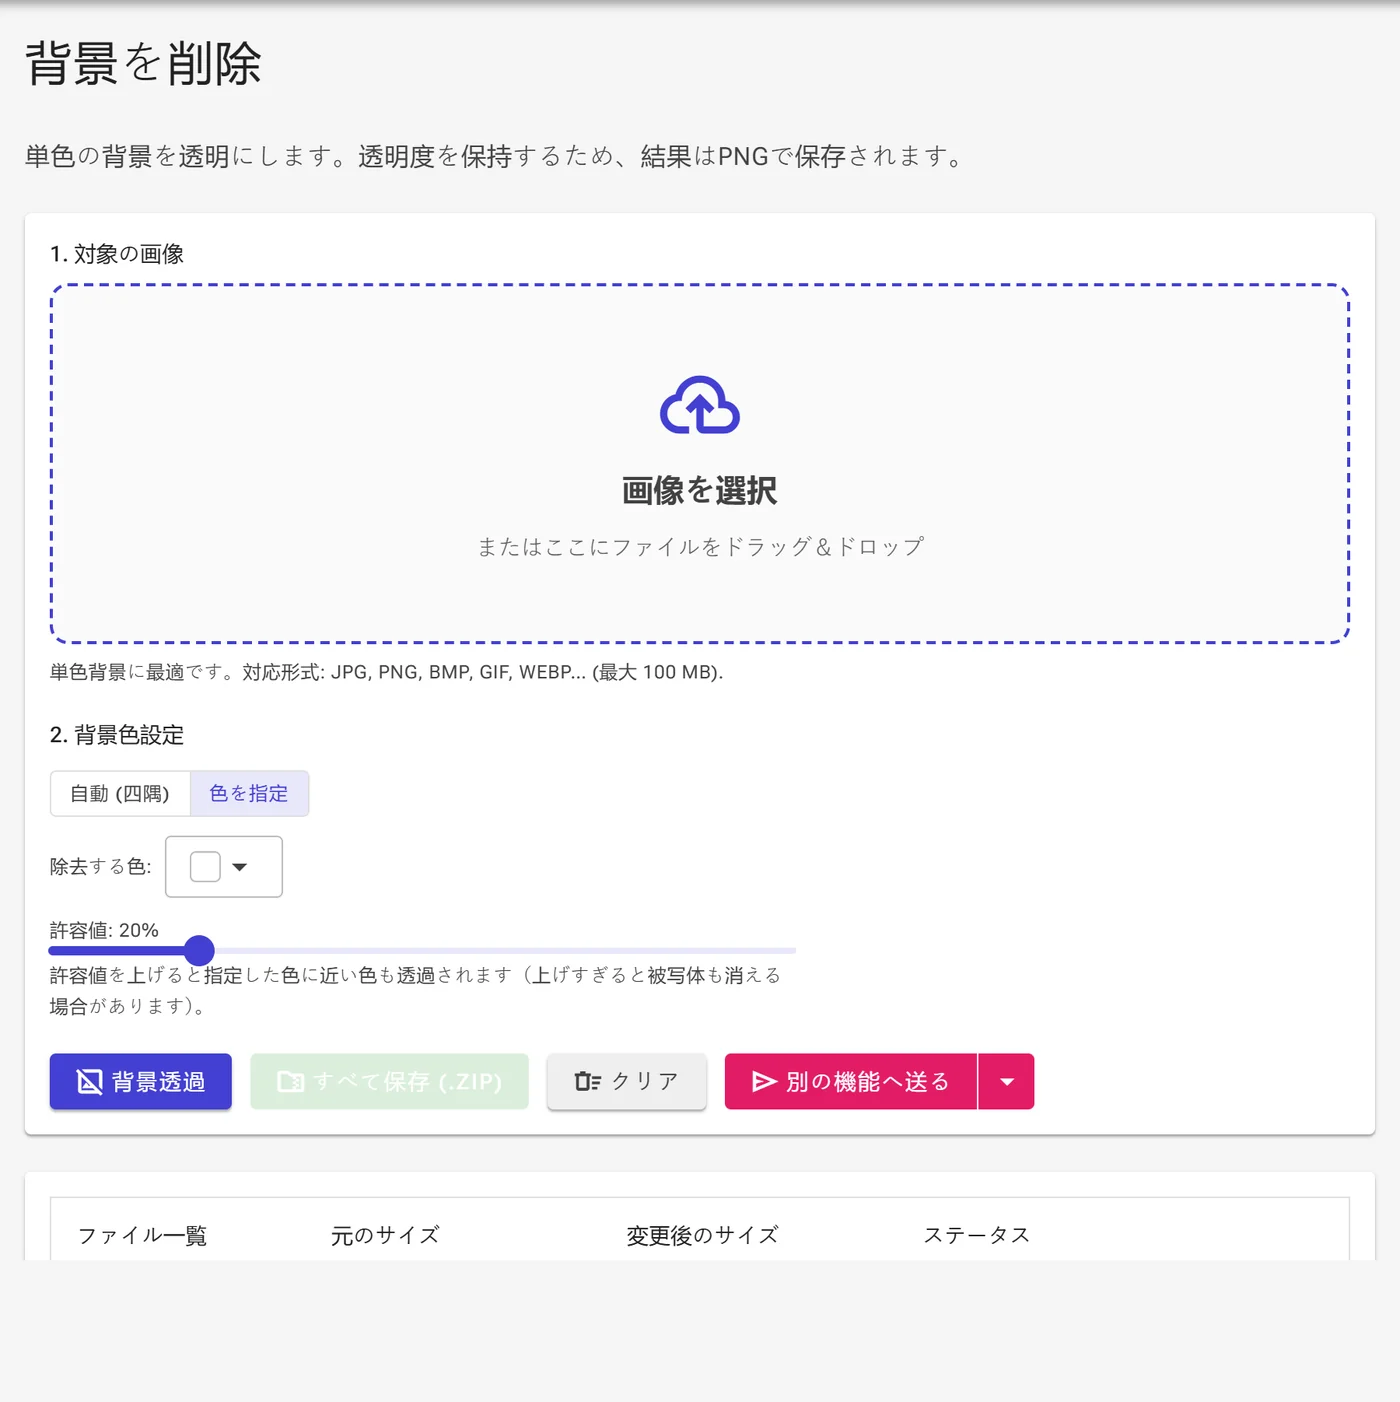Select the 自動 (四隅) mode toggle
1400x1402 pixels.
point(120,793)
